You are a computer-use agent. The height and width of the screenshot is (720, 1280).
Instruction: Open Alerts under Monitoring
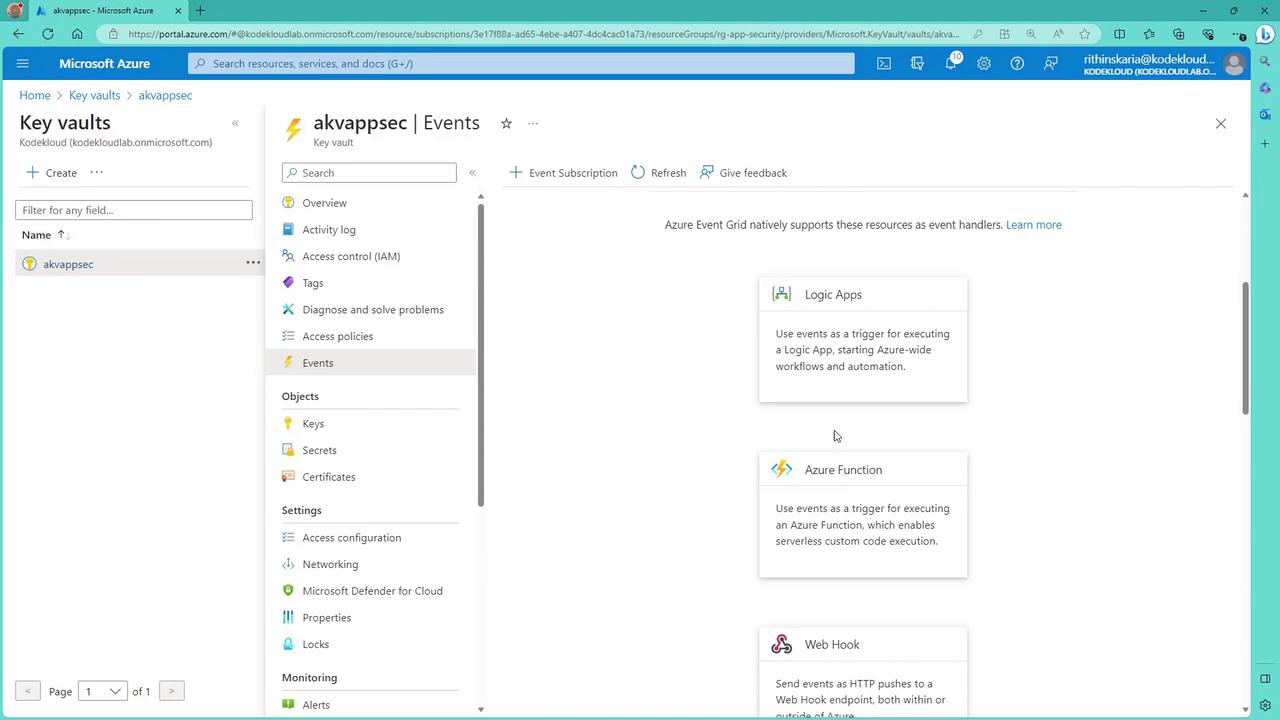pyautogui.click(x=316, y=705)
